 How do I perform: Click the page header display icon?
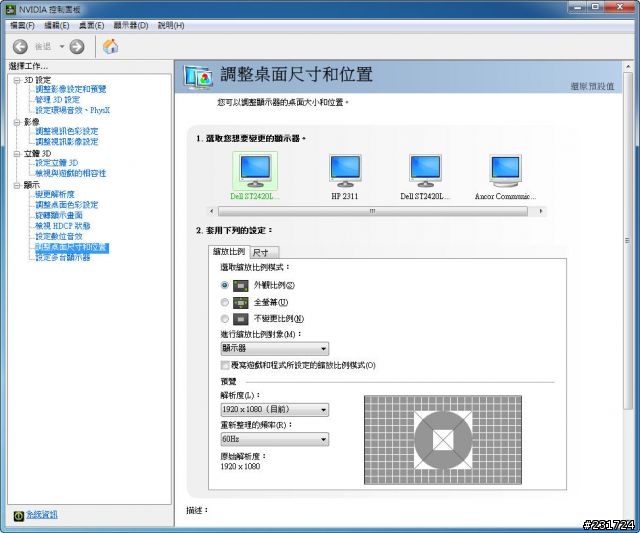198,77
